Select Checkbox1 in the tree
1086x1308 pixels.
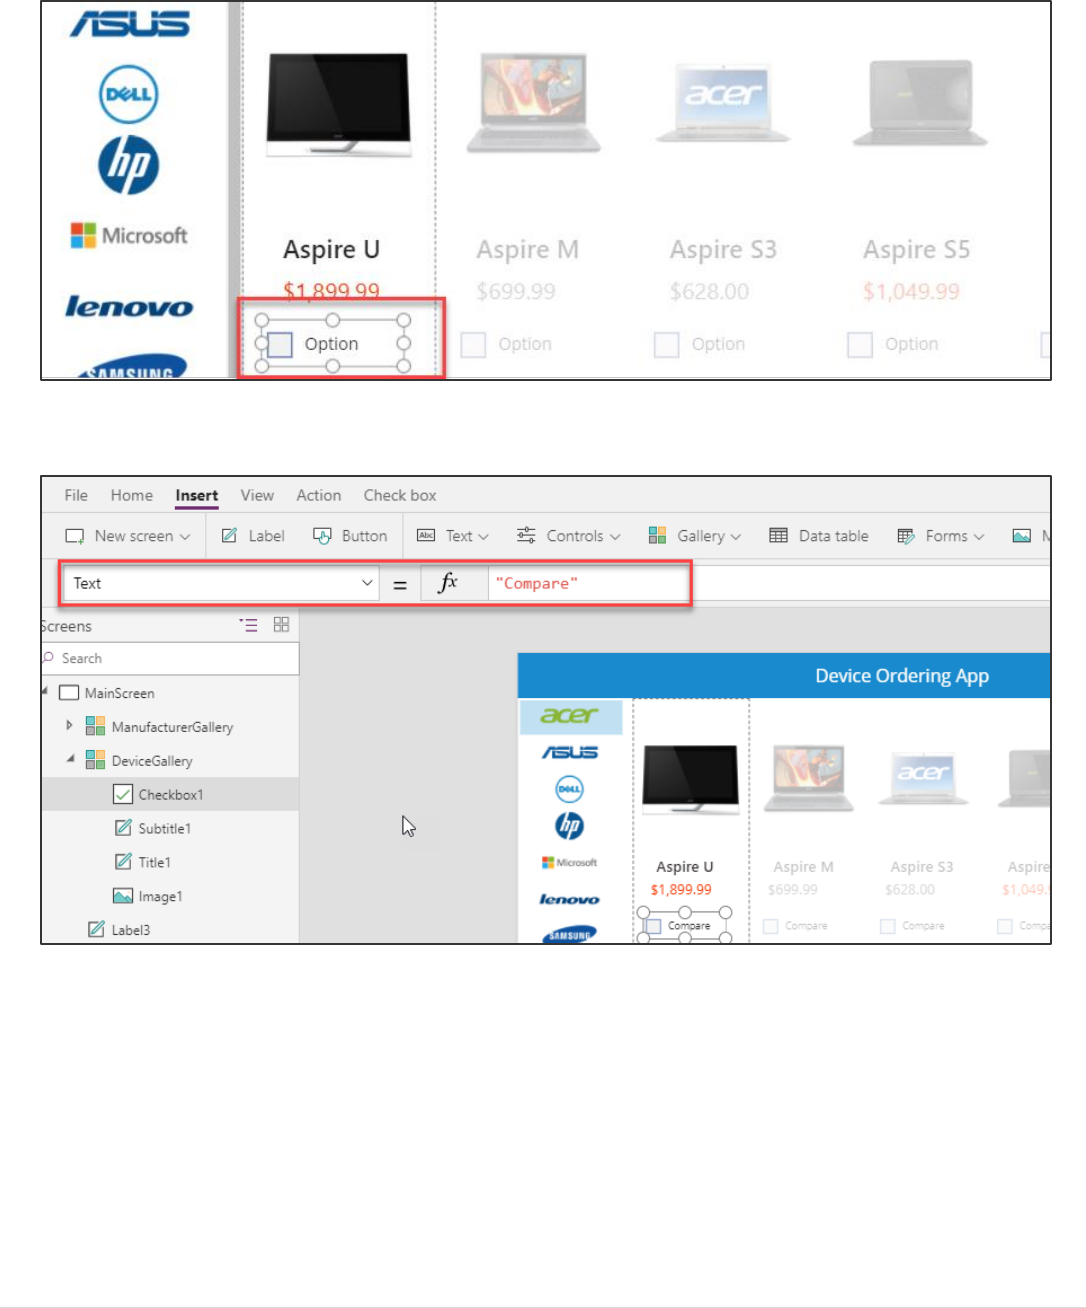pos(170,795)
